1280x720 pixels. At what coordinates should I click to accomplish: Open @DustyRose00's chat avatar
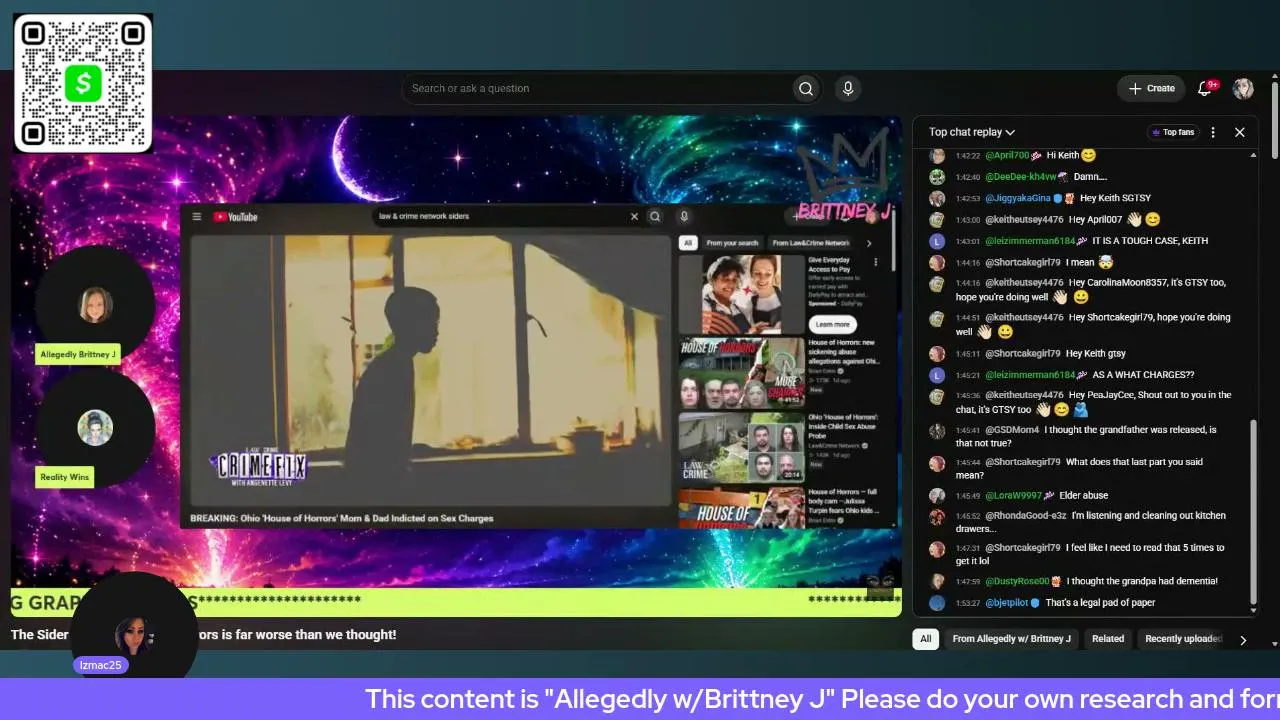[x=937, y=581]
